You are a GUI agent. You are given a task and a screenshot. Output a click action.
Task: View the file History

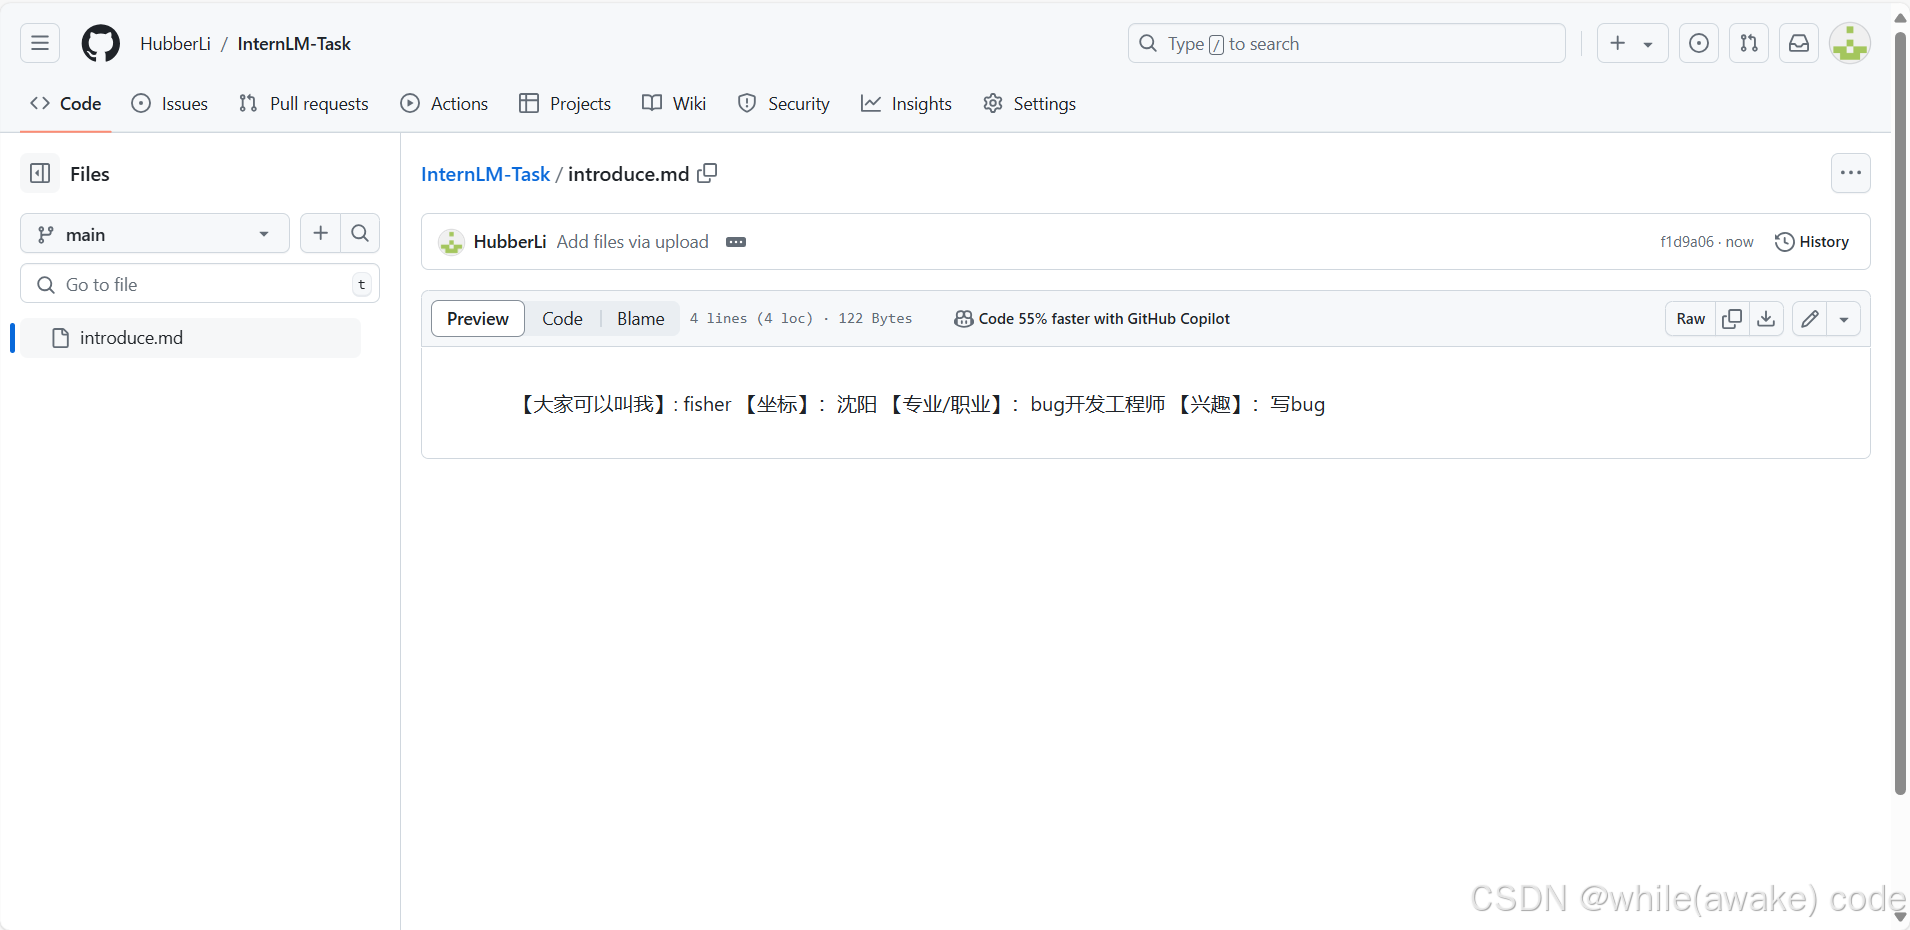[x=1811, y=242]
